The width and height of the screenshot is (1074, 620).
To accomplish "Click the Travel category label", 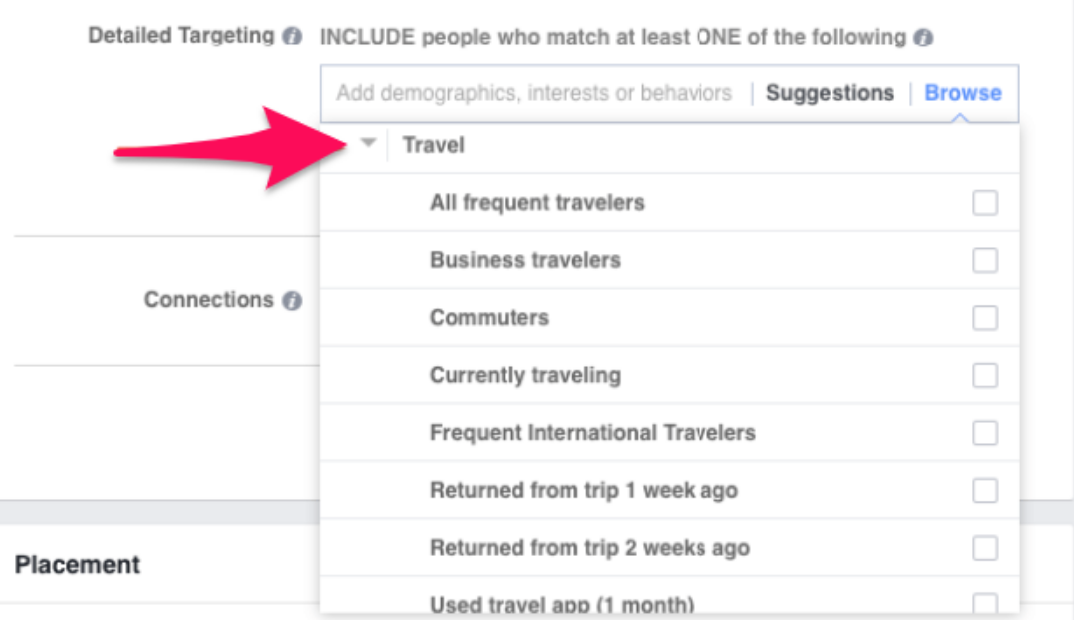I will pos(434,145).
